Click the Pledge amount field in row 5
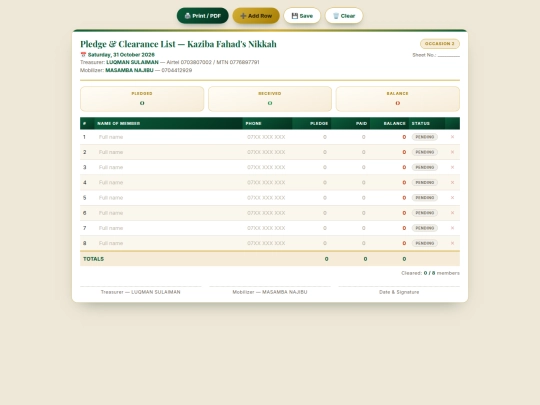The height and width of the screenshot is (405, 540). pyautogui.click(x=312, y=198)
